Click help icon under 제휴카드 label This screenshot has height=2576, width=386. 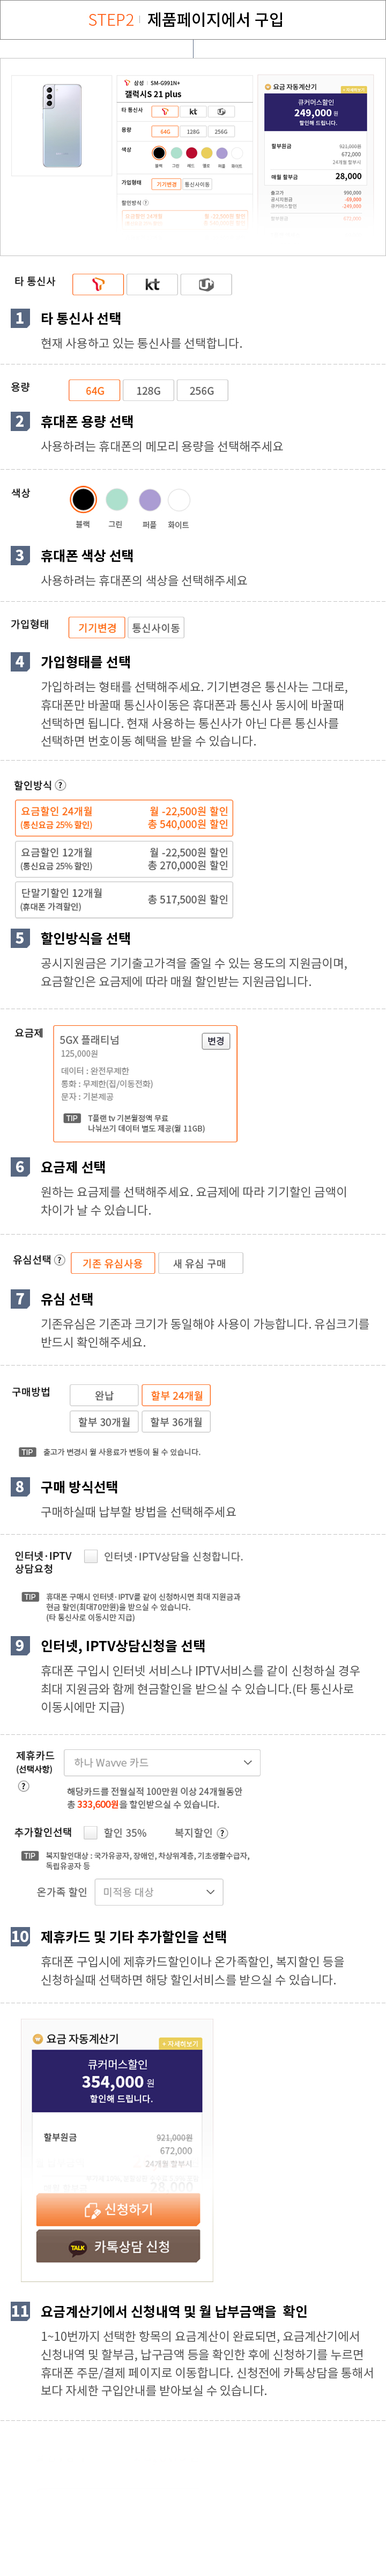tap(23, 1786)
